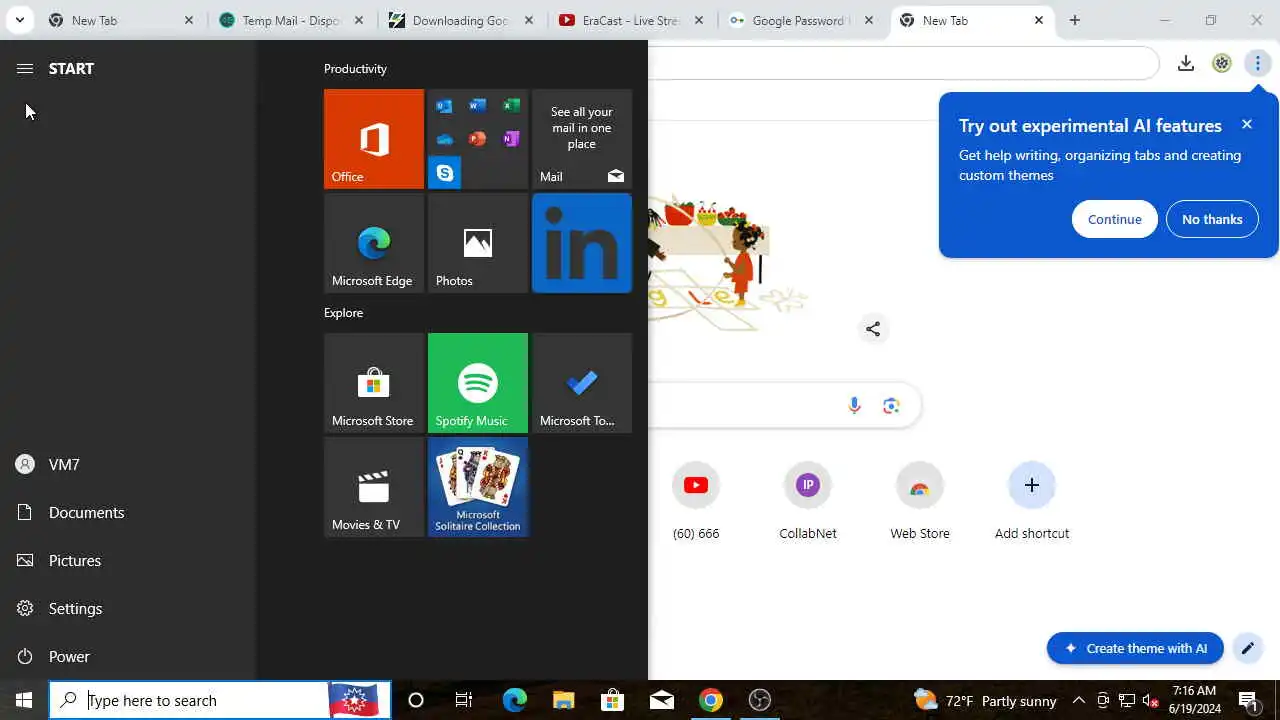Viewport: 1280px width, 720px height.
Task: Open the search highlights icon in taskbar search box
Action: [354, 700]
